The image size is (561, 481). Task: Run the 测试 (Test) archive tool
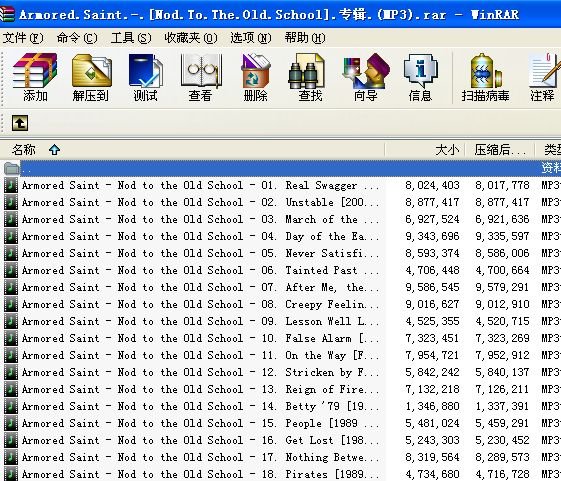145,77
